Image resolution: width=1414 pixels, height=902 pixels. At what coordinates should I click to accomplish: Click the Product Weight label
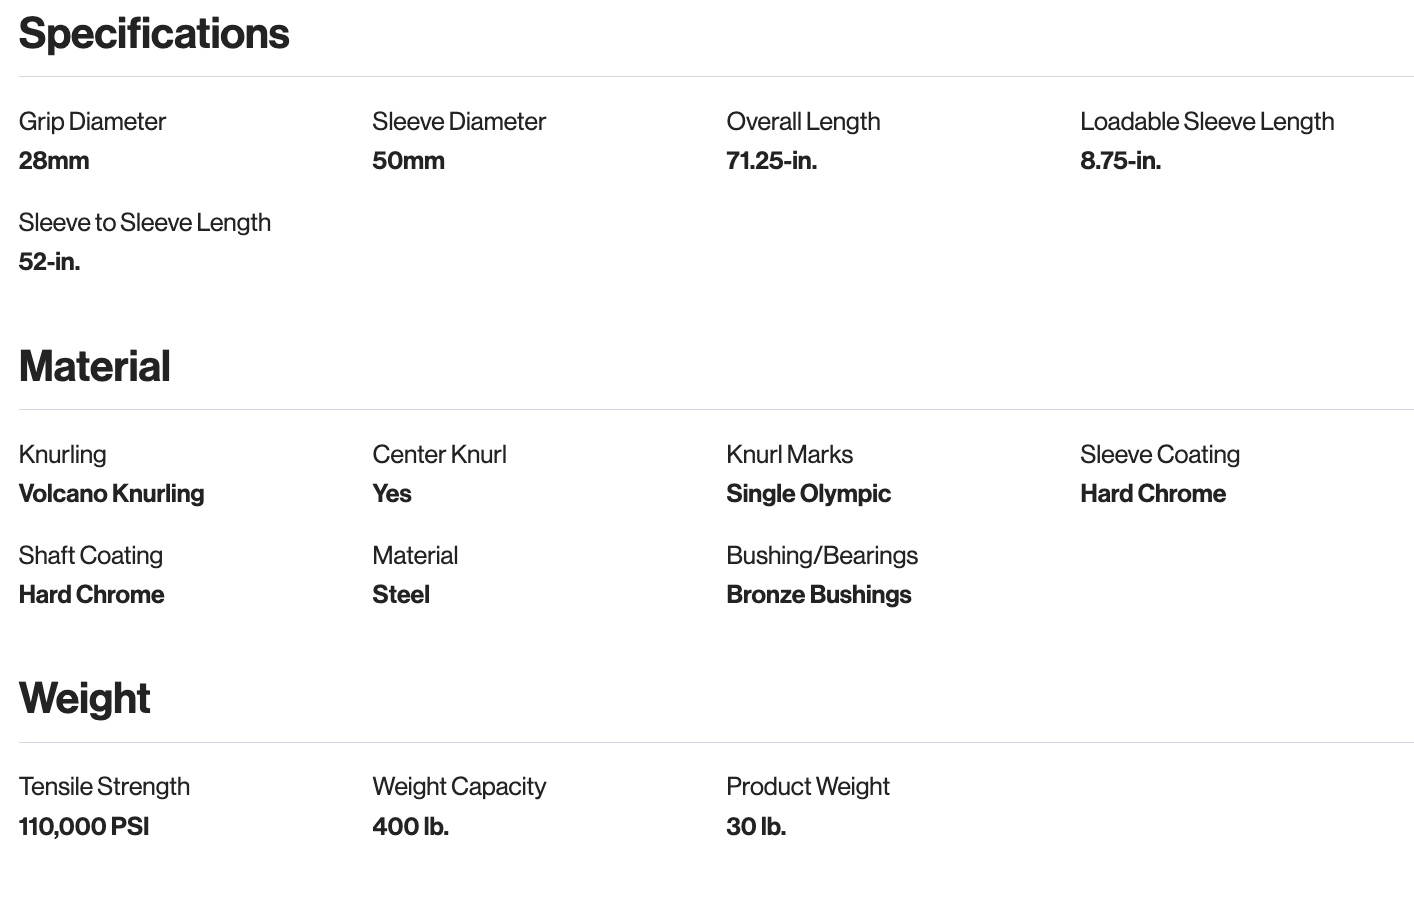[x=808, y=787]
